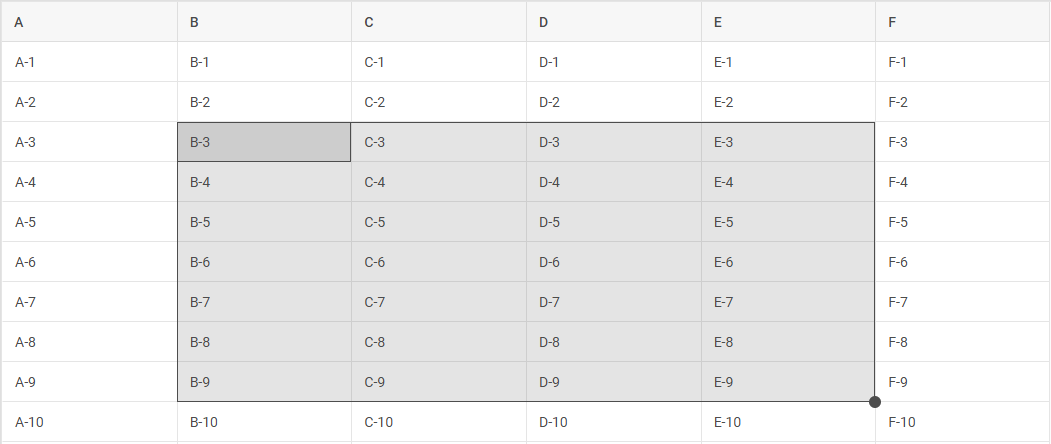Click cell A-1
The height and width of the screenshot is (444, 1051).
point(89,62)
